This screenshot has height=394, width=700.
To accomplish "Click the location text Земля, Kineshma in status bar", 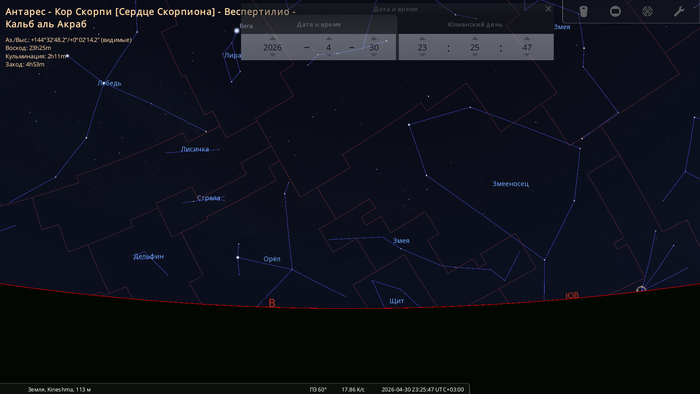I will click(x=59, y=390).
